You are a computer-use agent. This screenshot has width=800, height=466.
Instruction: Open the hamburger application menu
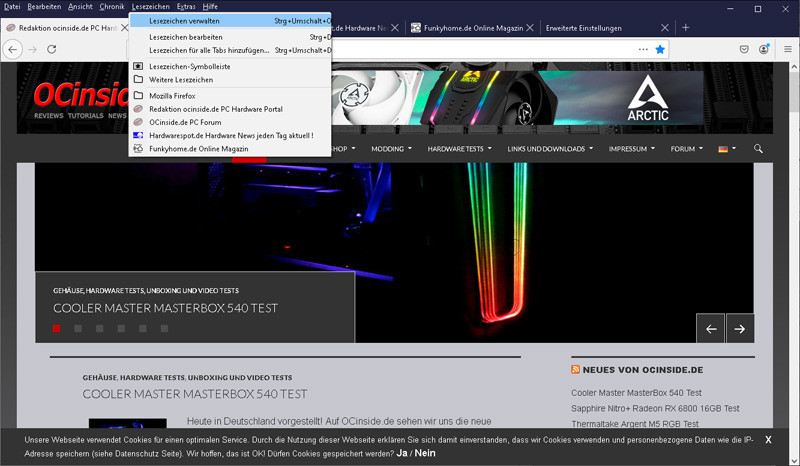point(788,50)
